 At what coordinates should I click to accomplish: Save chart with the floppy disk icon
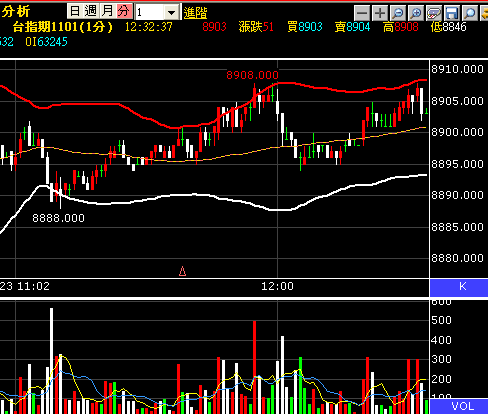[x=452, y=13]
